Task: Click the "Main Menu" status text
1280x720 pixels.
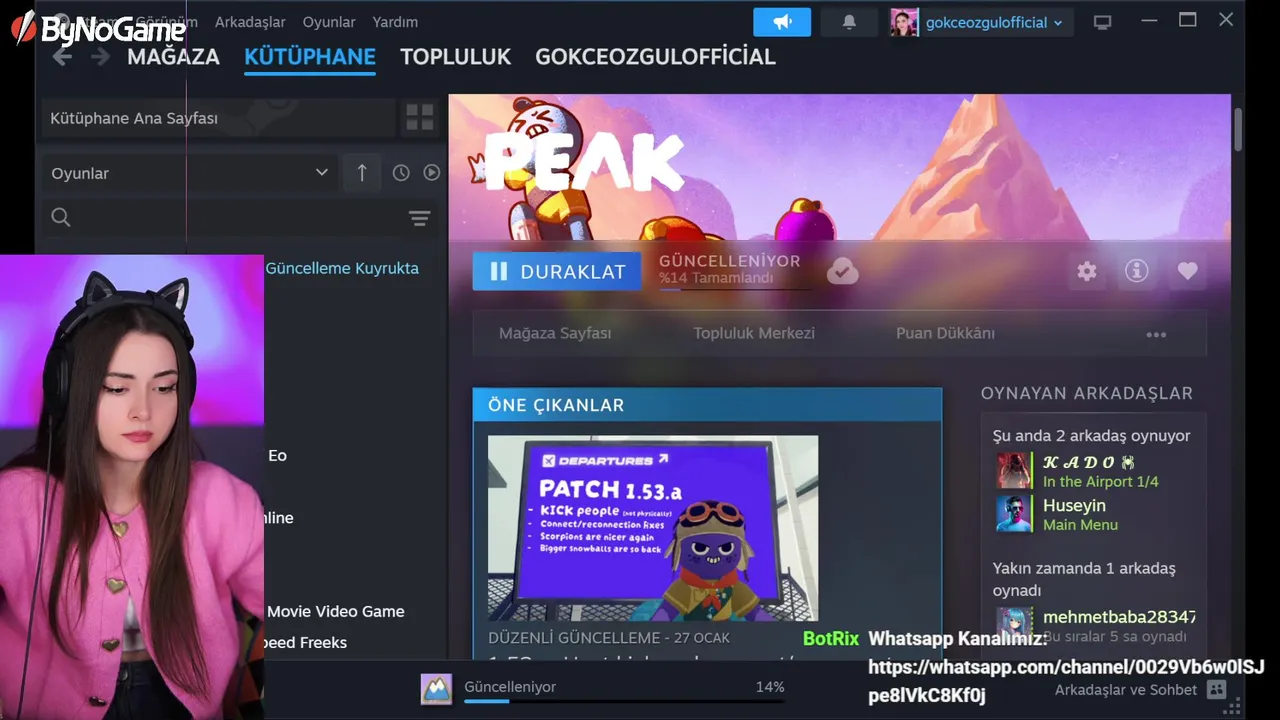Action: (x=1080, y=525)
